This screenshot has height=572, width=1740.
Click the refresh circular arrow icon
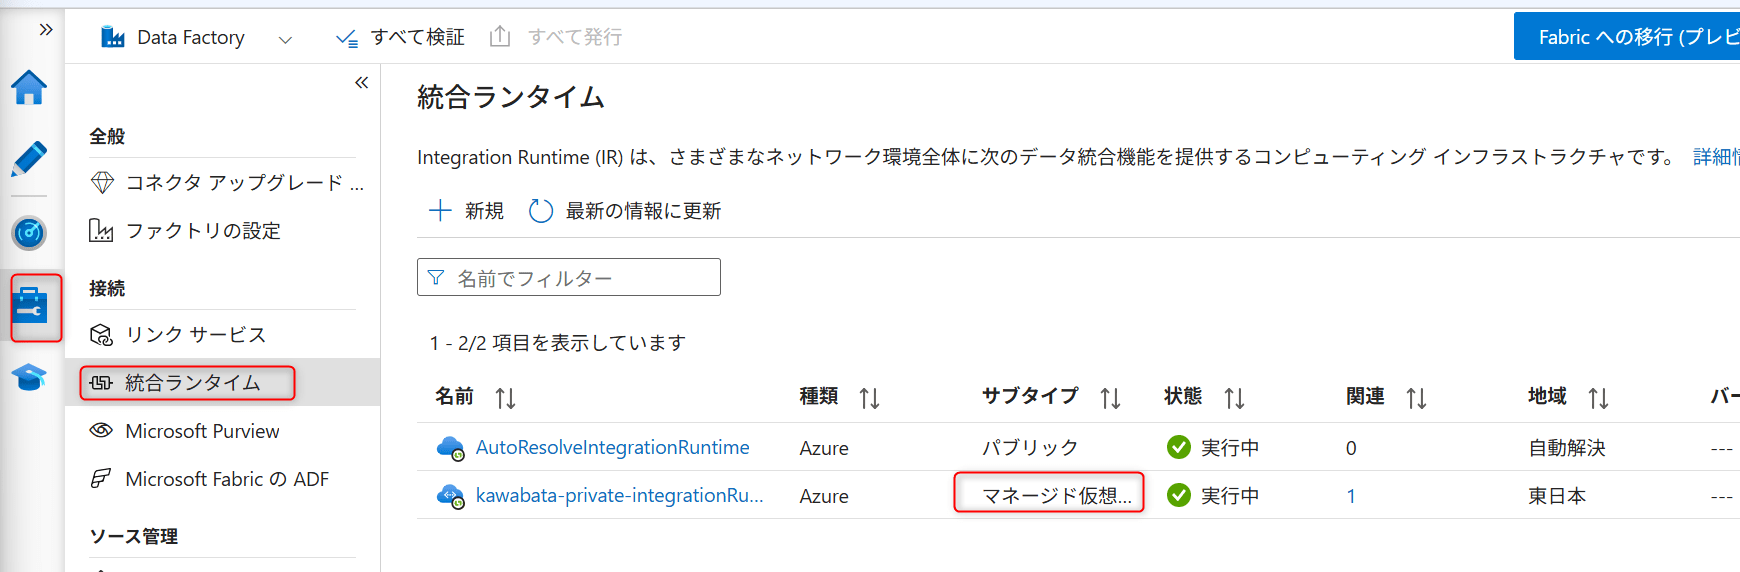pyautogui.click(x=541, y=211)
